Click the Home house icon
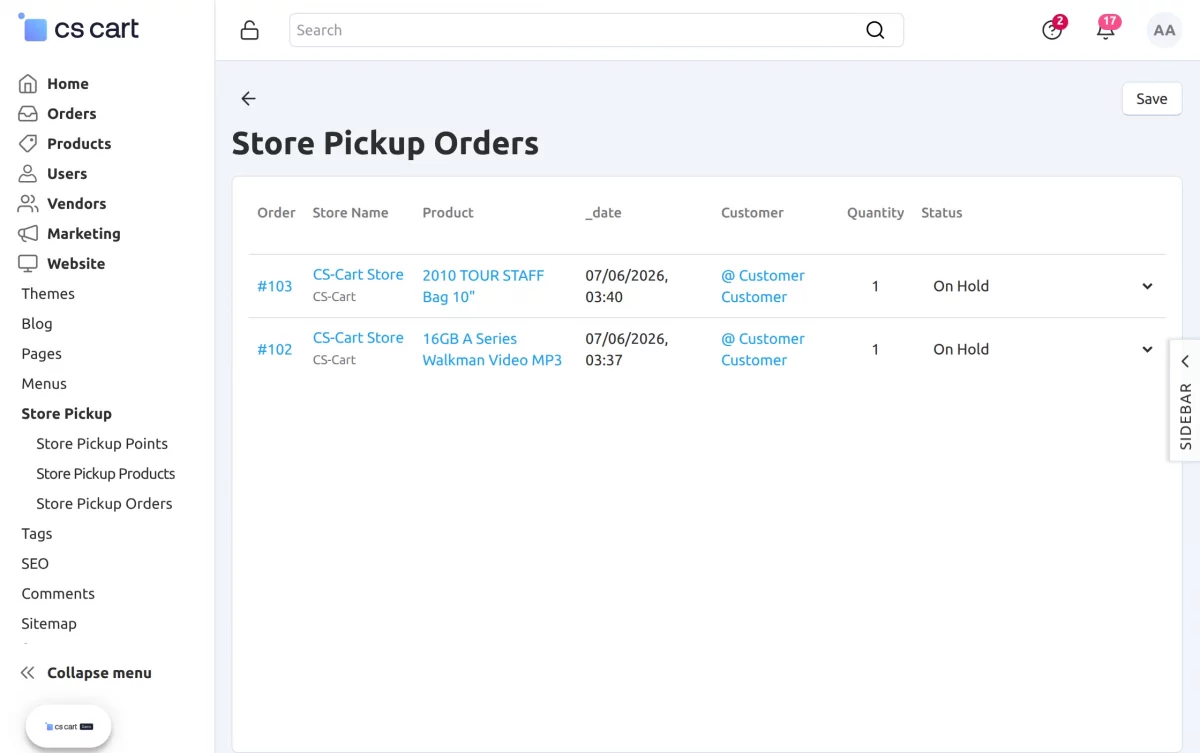The image size is (1200, 753). pyautogui.click(x=28, y=84)
